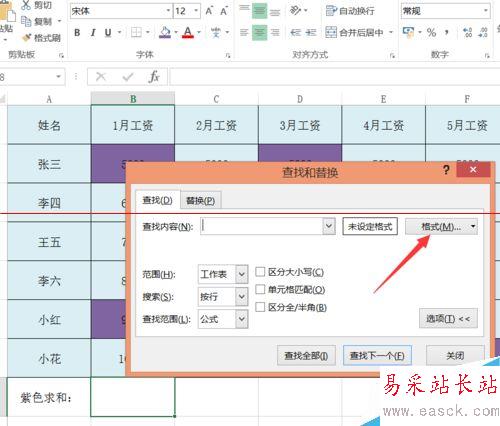Click the 关闭 button in dialog
500x426 pixels.
(455, 356)
